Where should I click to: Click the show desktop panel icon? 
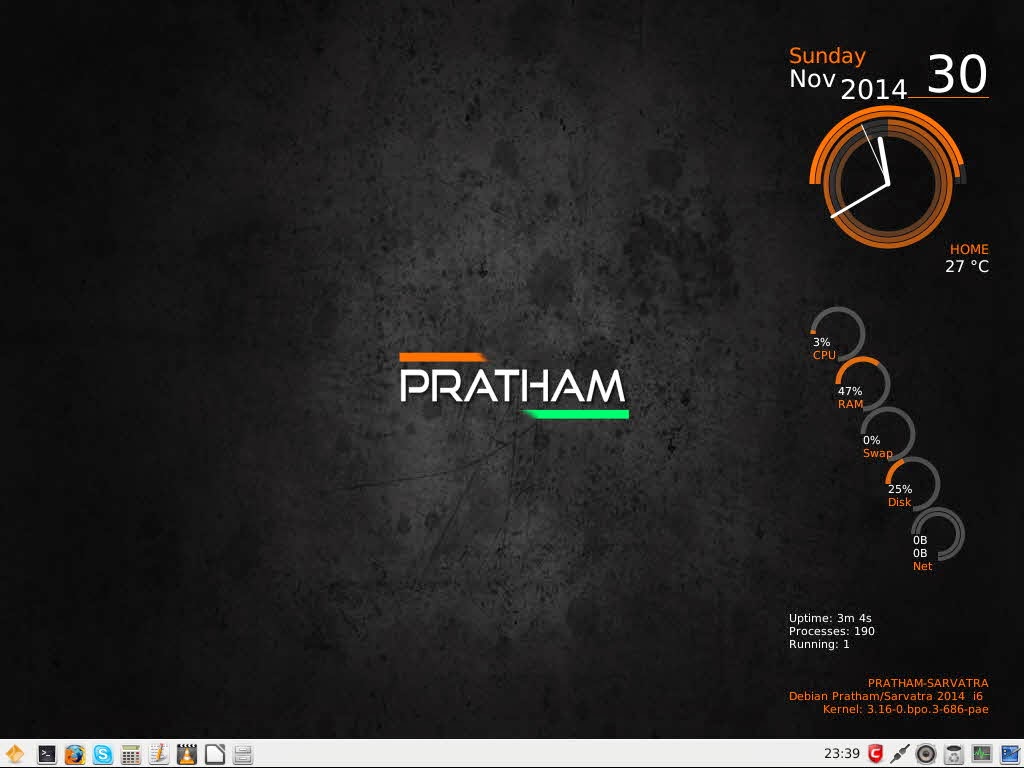point(1010,754)
